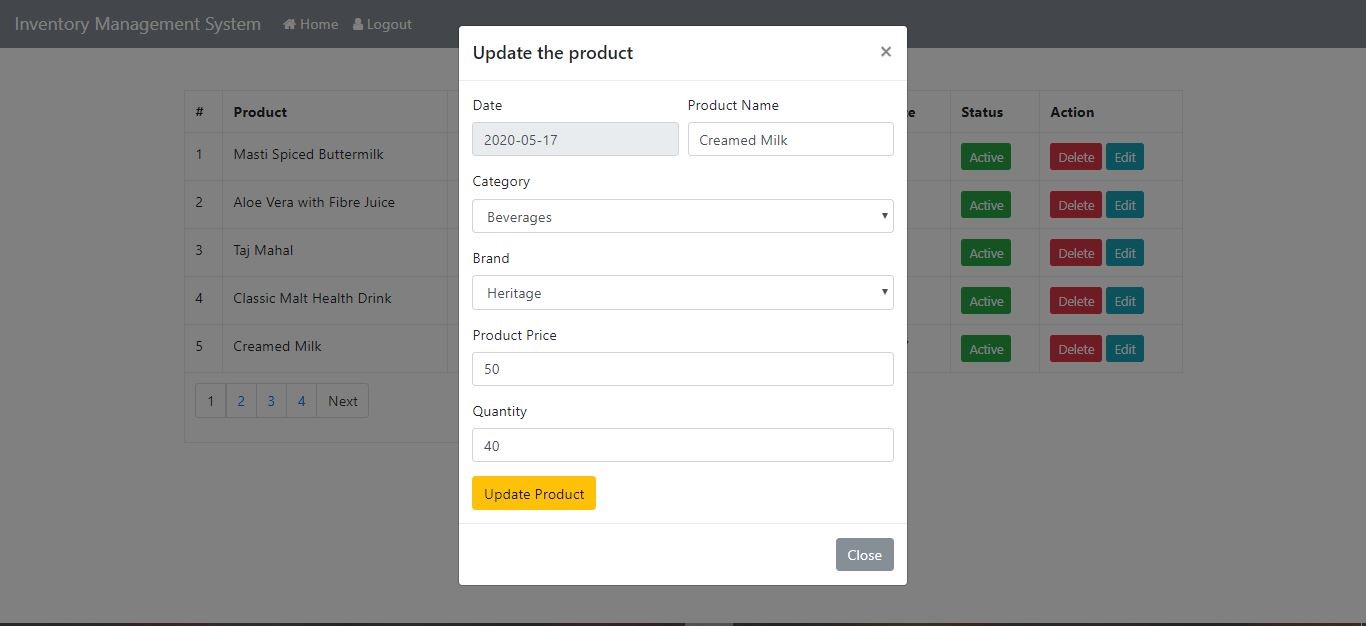Go to pagination page 1
This screenshot has width=1366, height=626.
210,401
